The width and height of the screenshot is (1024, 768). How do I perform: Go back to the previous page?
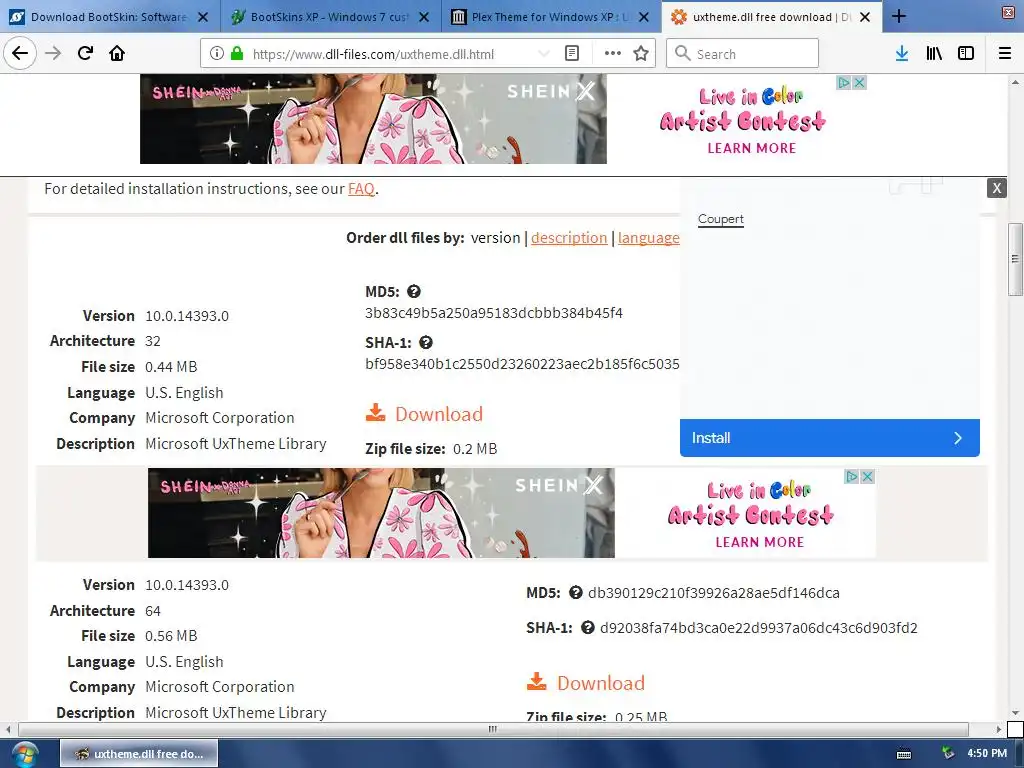(x=20, y=53)
